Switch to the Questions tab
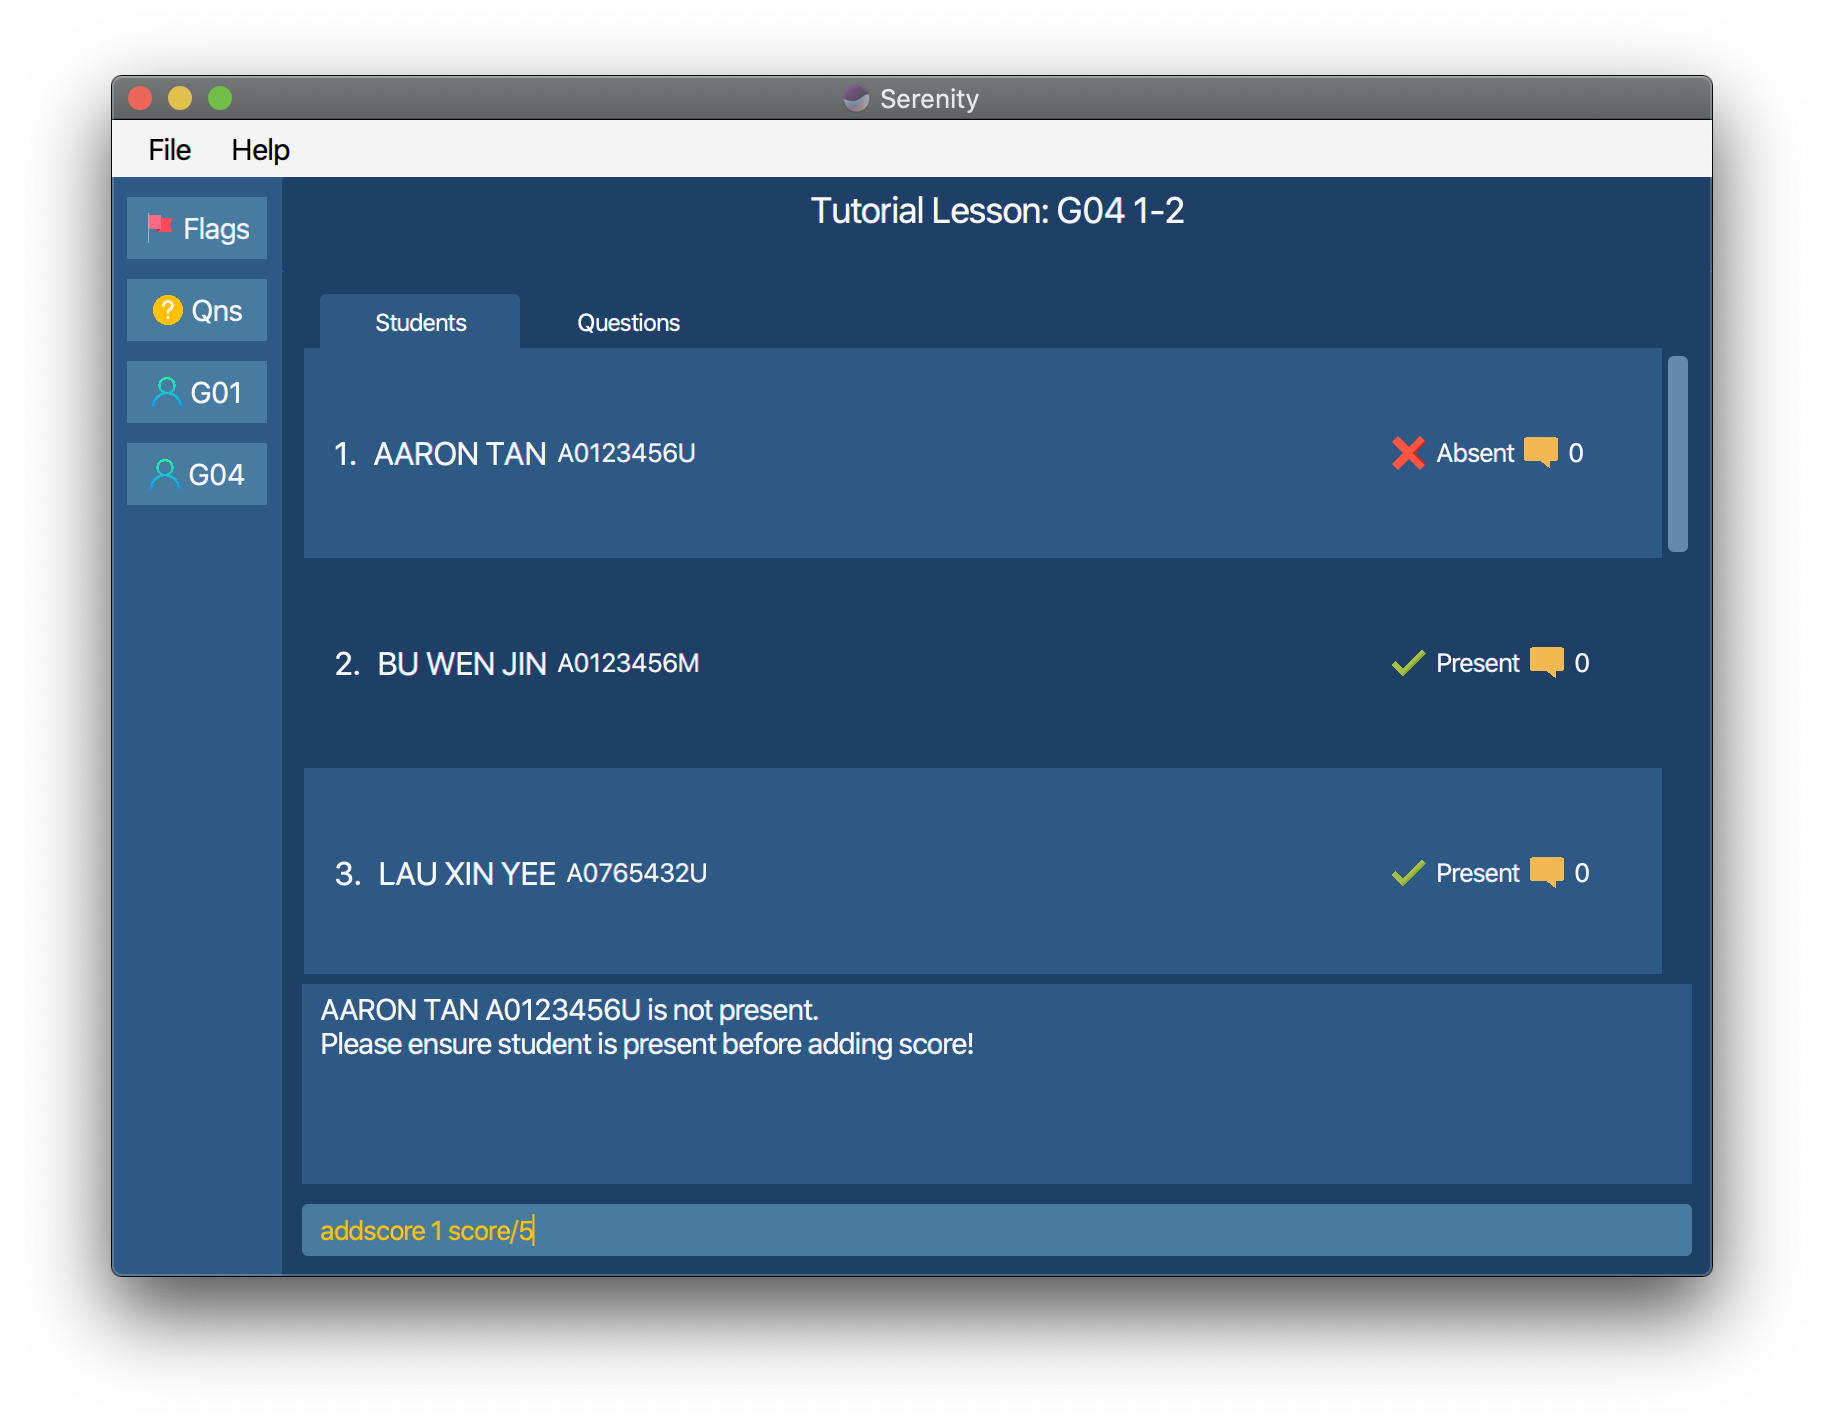1824x1424 pixels. coord(628,322)
